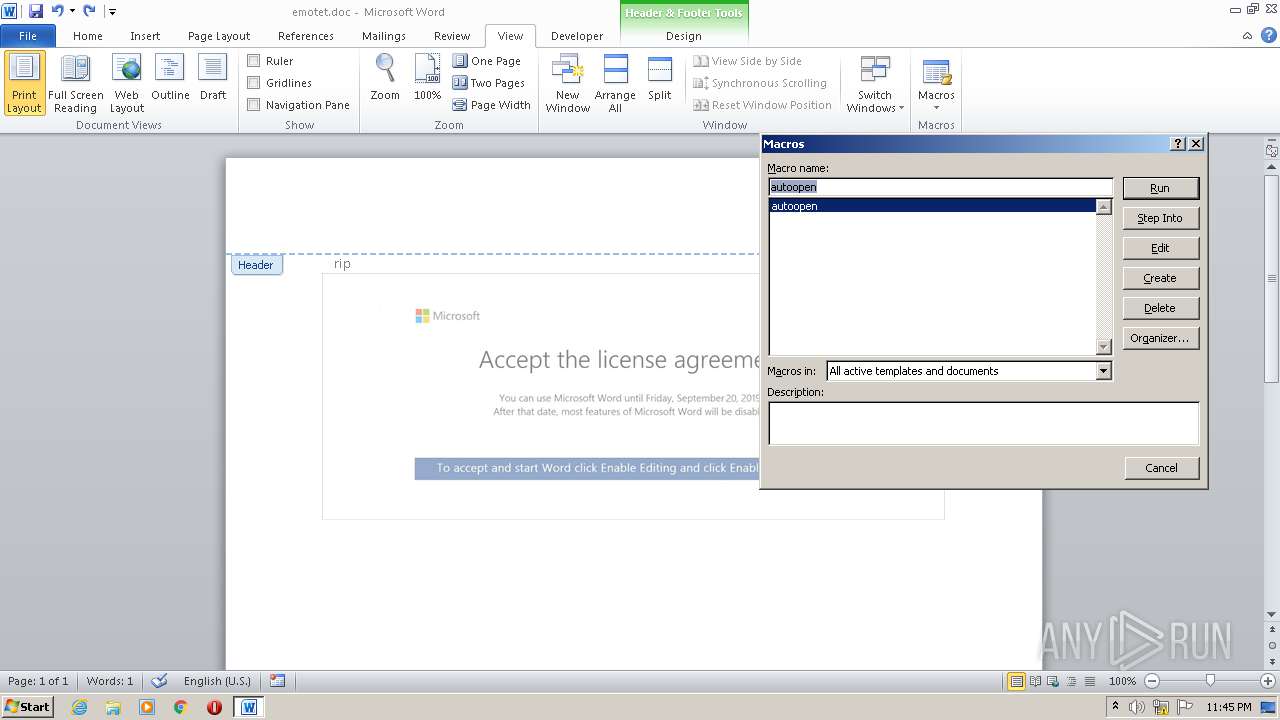Open Full Screen Reading view
Screen dimensions: 1280x720
pyautogui.click(x=76, y=84)
